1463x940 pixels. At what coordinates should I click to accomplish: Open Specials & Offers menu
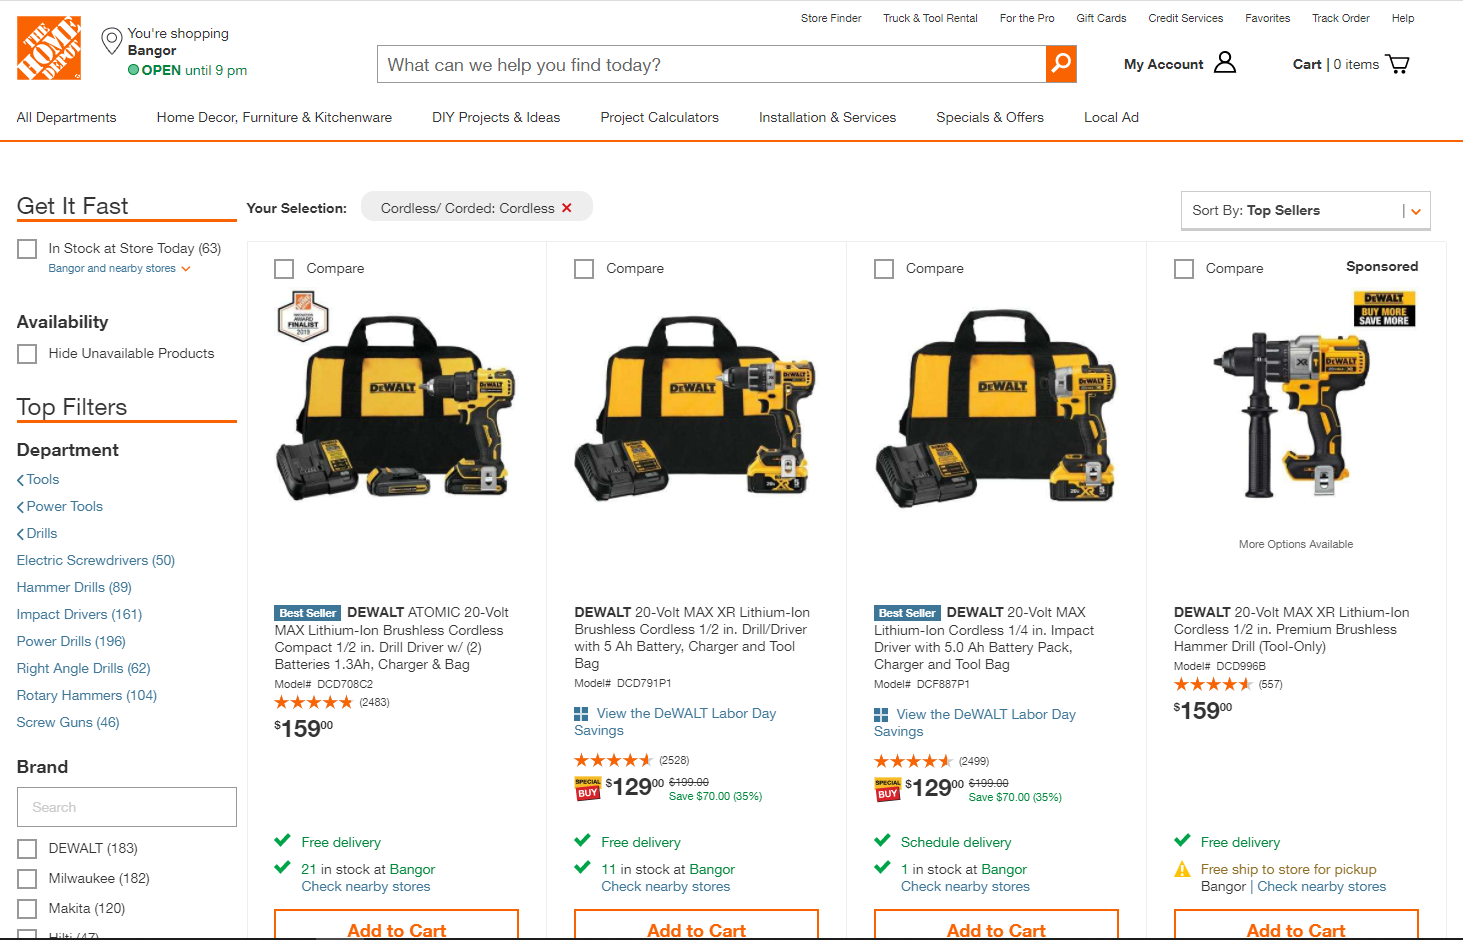tap(990, 117)
